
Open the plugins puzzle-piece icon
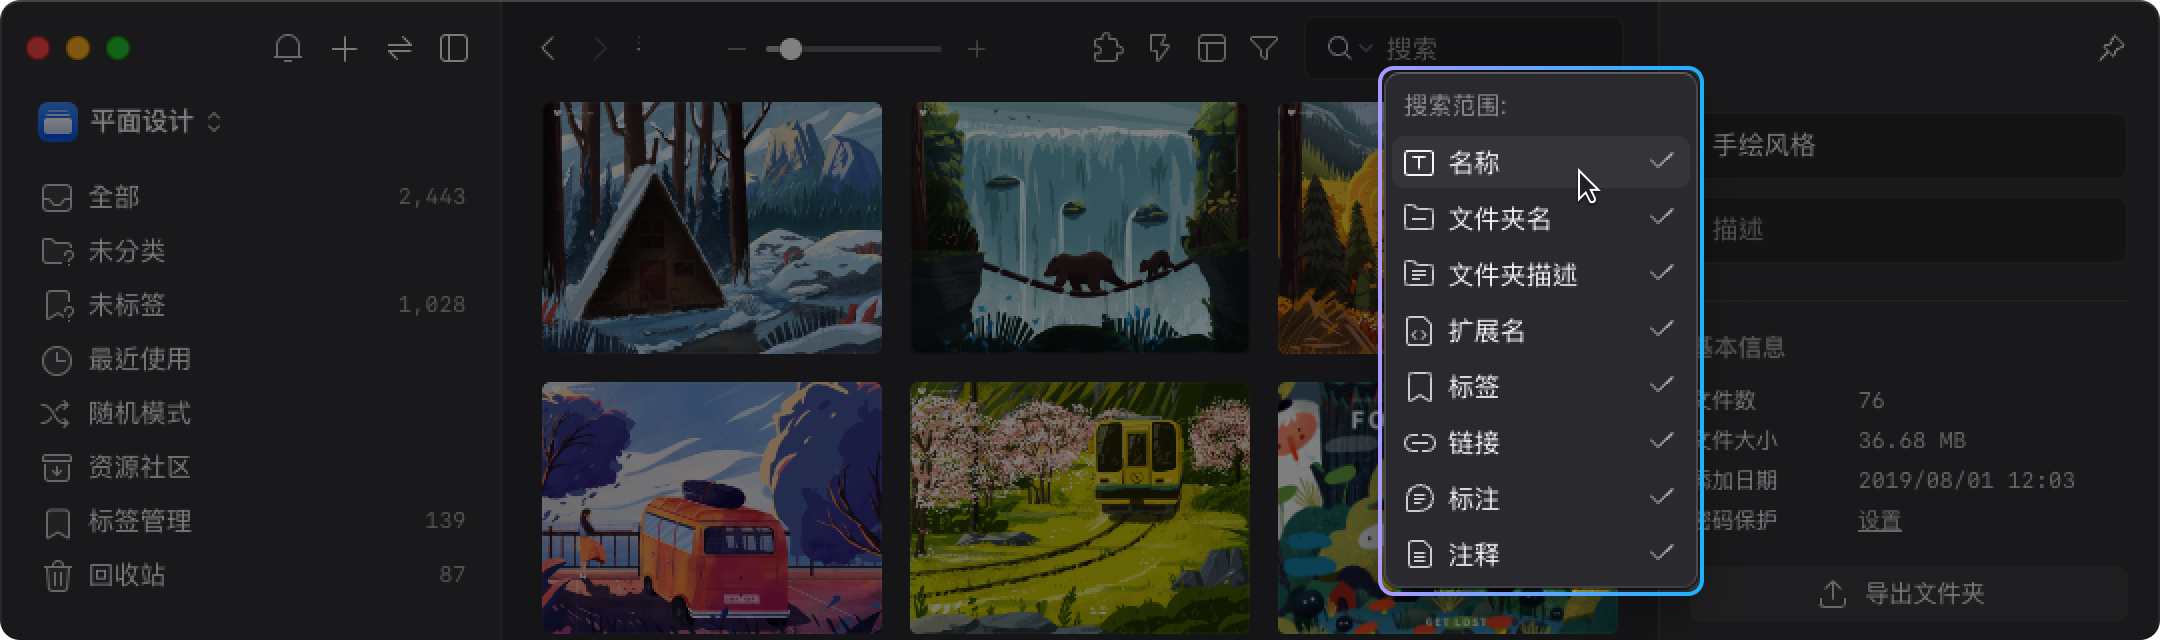tap(1108, 48)
